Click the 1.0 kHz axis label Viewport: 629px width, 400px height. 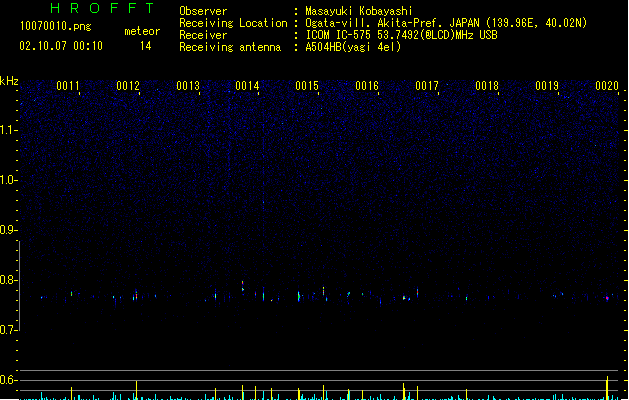pos(8,180)
